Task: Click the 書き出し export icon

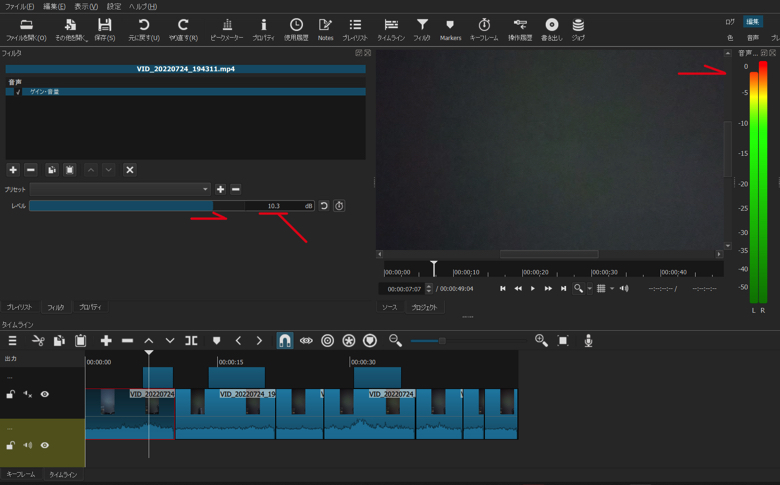Action: coord(552,29)
